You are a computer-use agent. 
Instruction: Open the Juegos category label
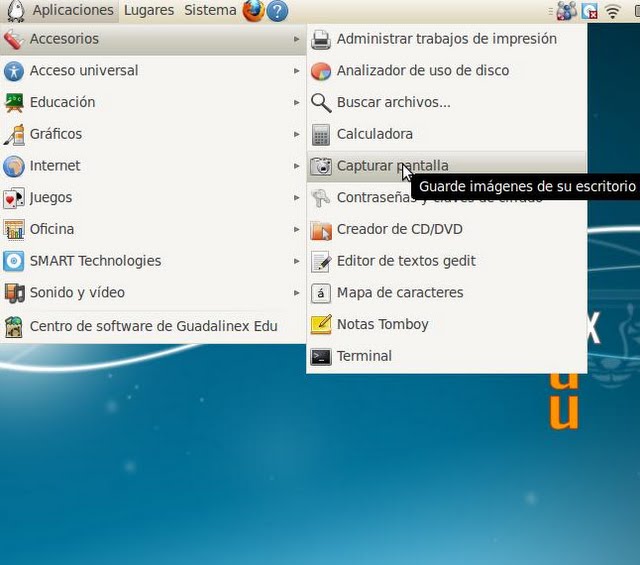tap(51, 198)
